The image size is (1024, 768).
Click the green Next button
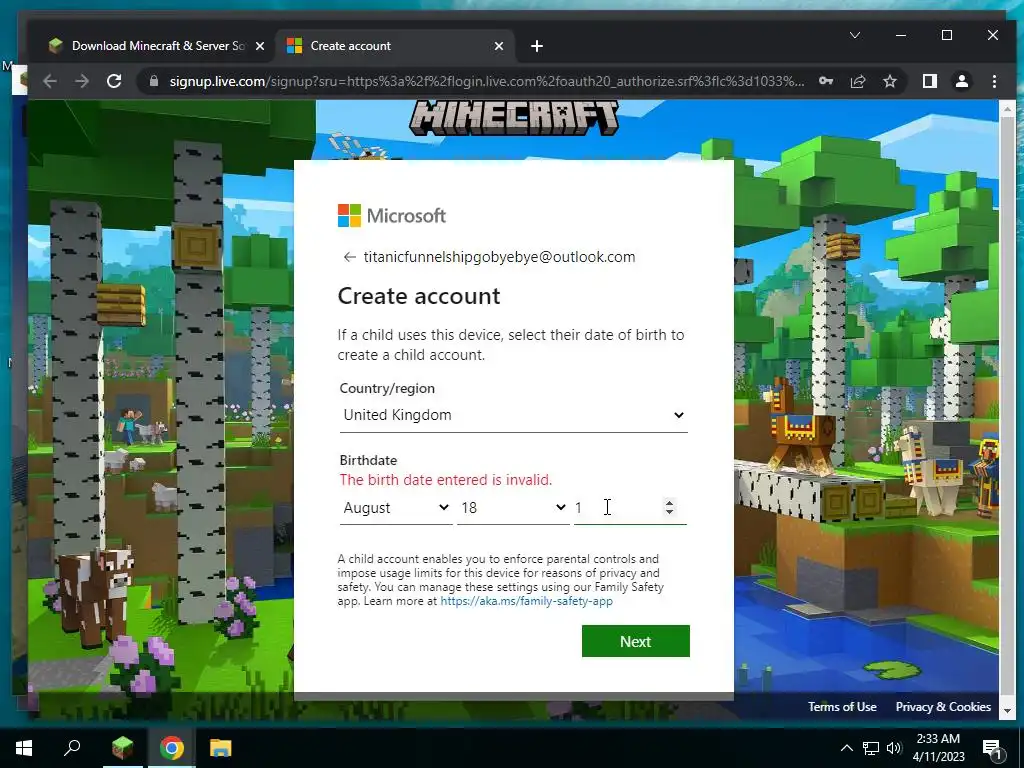tap(635, 641)
